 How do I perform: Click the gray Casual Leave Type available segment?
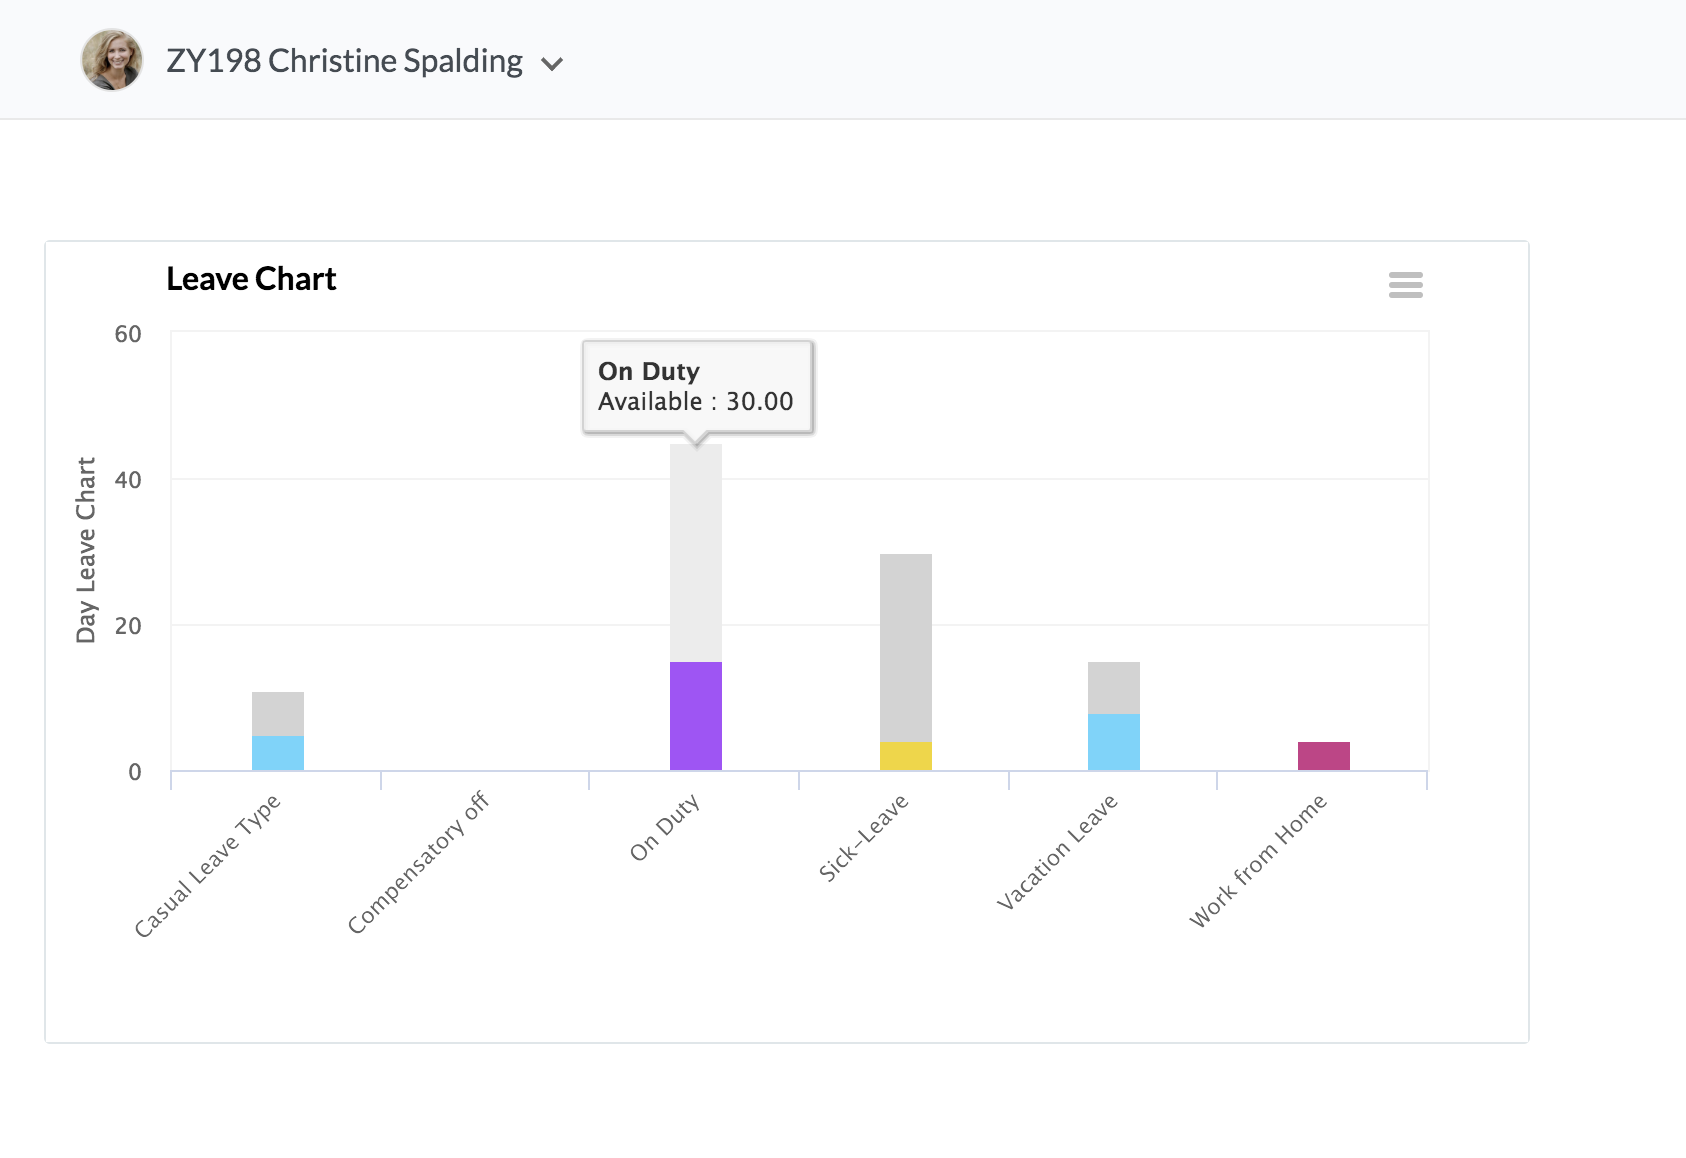coord(278,714)
